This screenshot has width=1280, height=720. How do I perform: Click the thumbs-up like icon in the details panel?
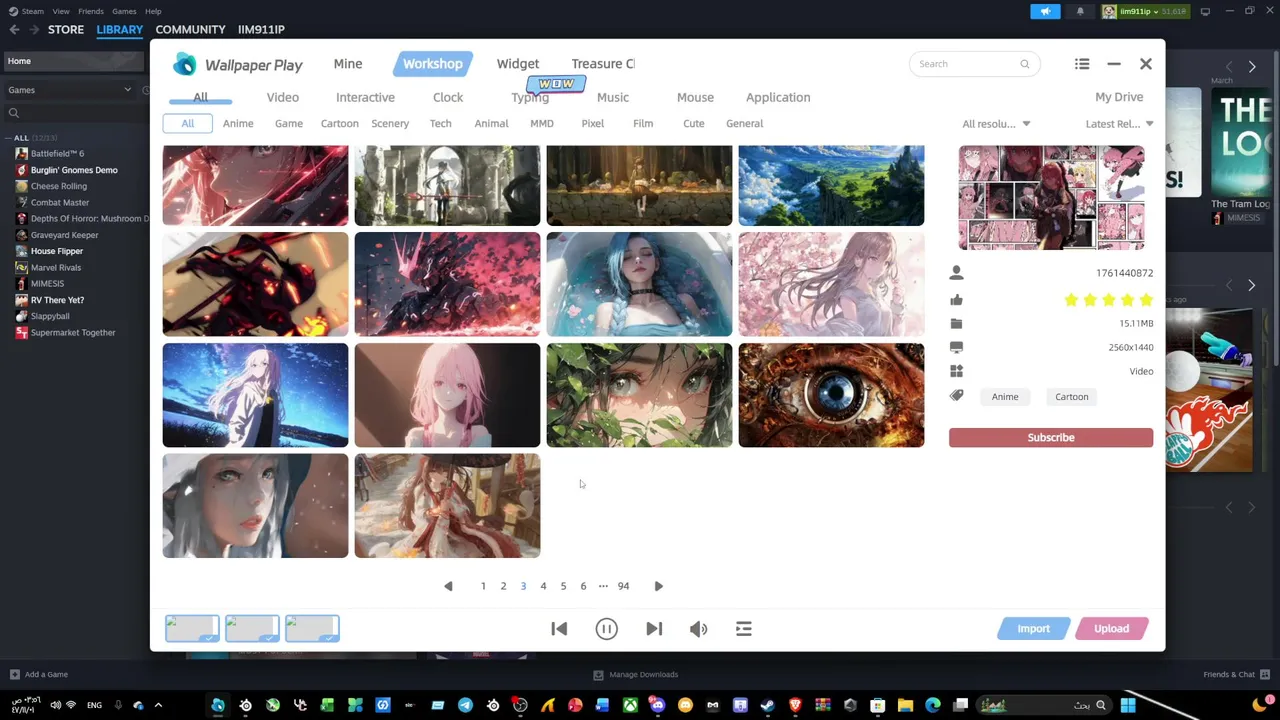click(956, 300)
